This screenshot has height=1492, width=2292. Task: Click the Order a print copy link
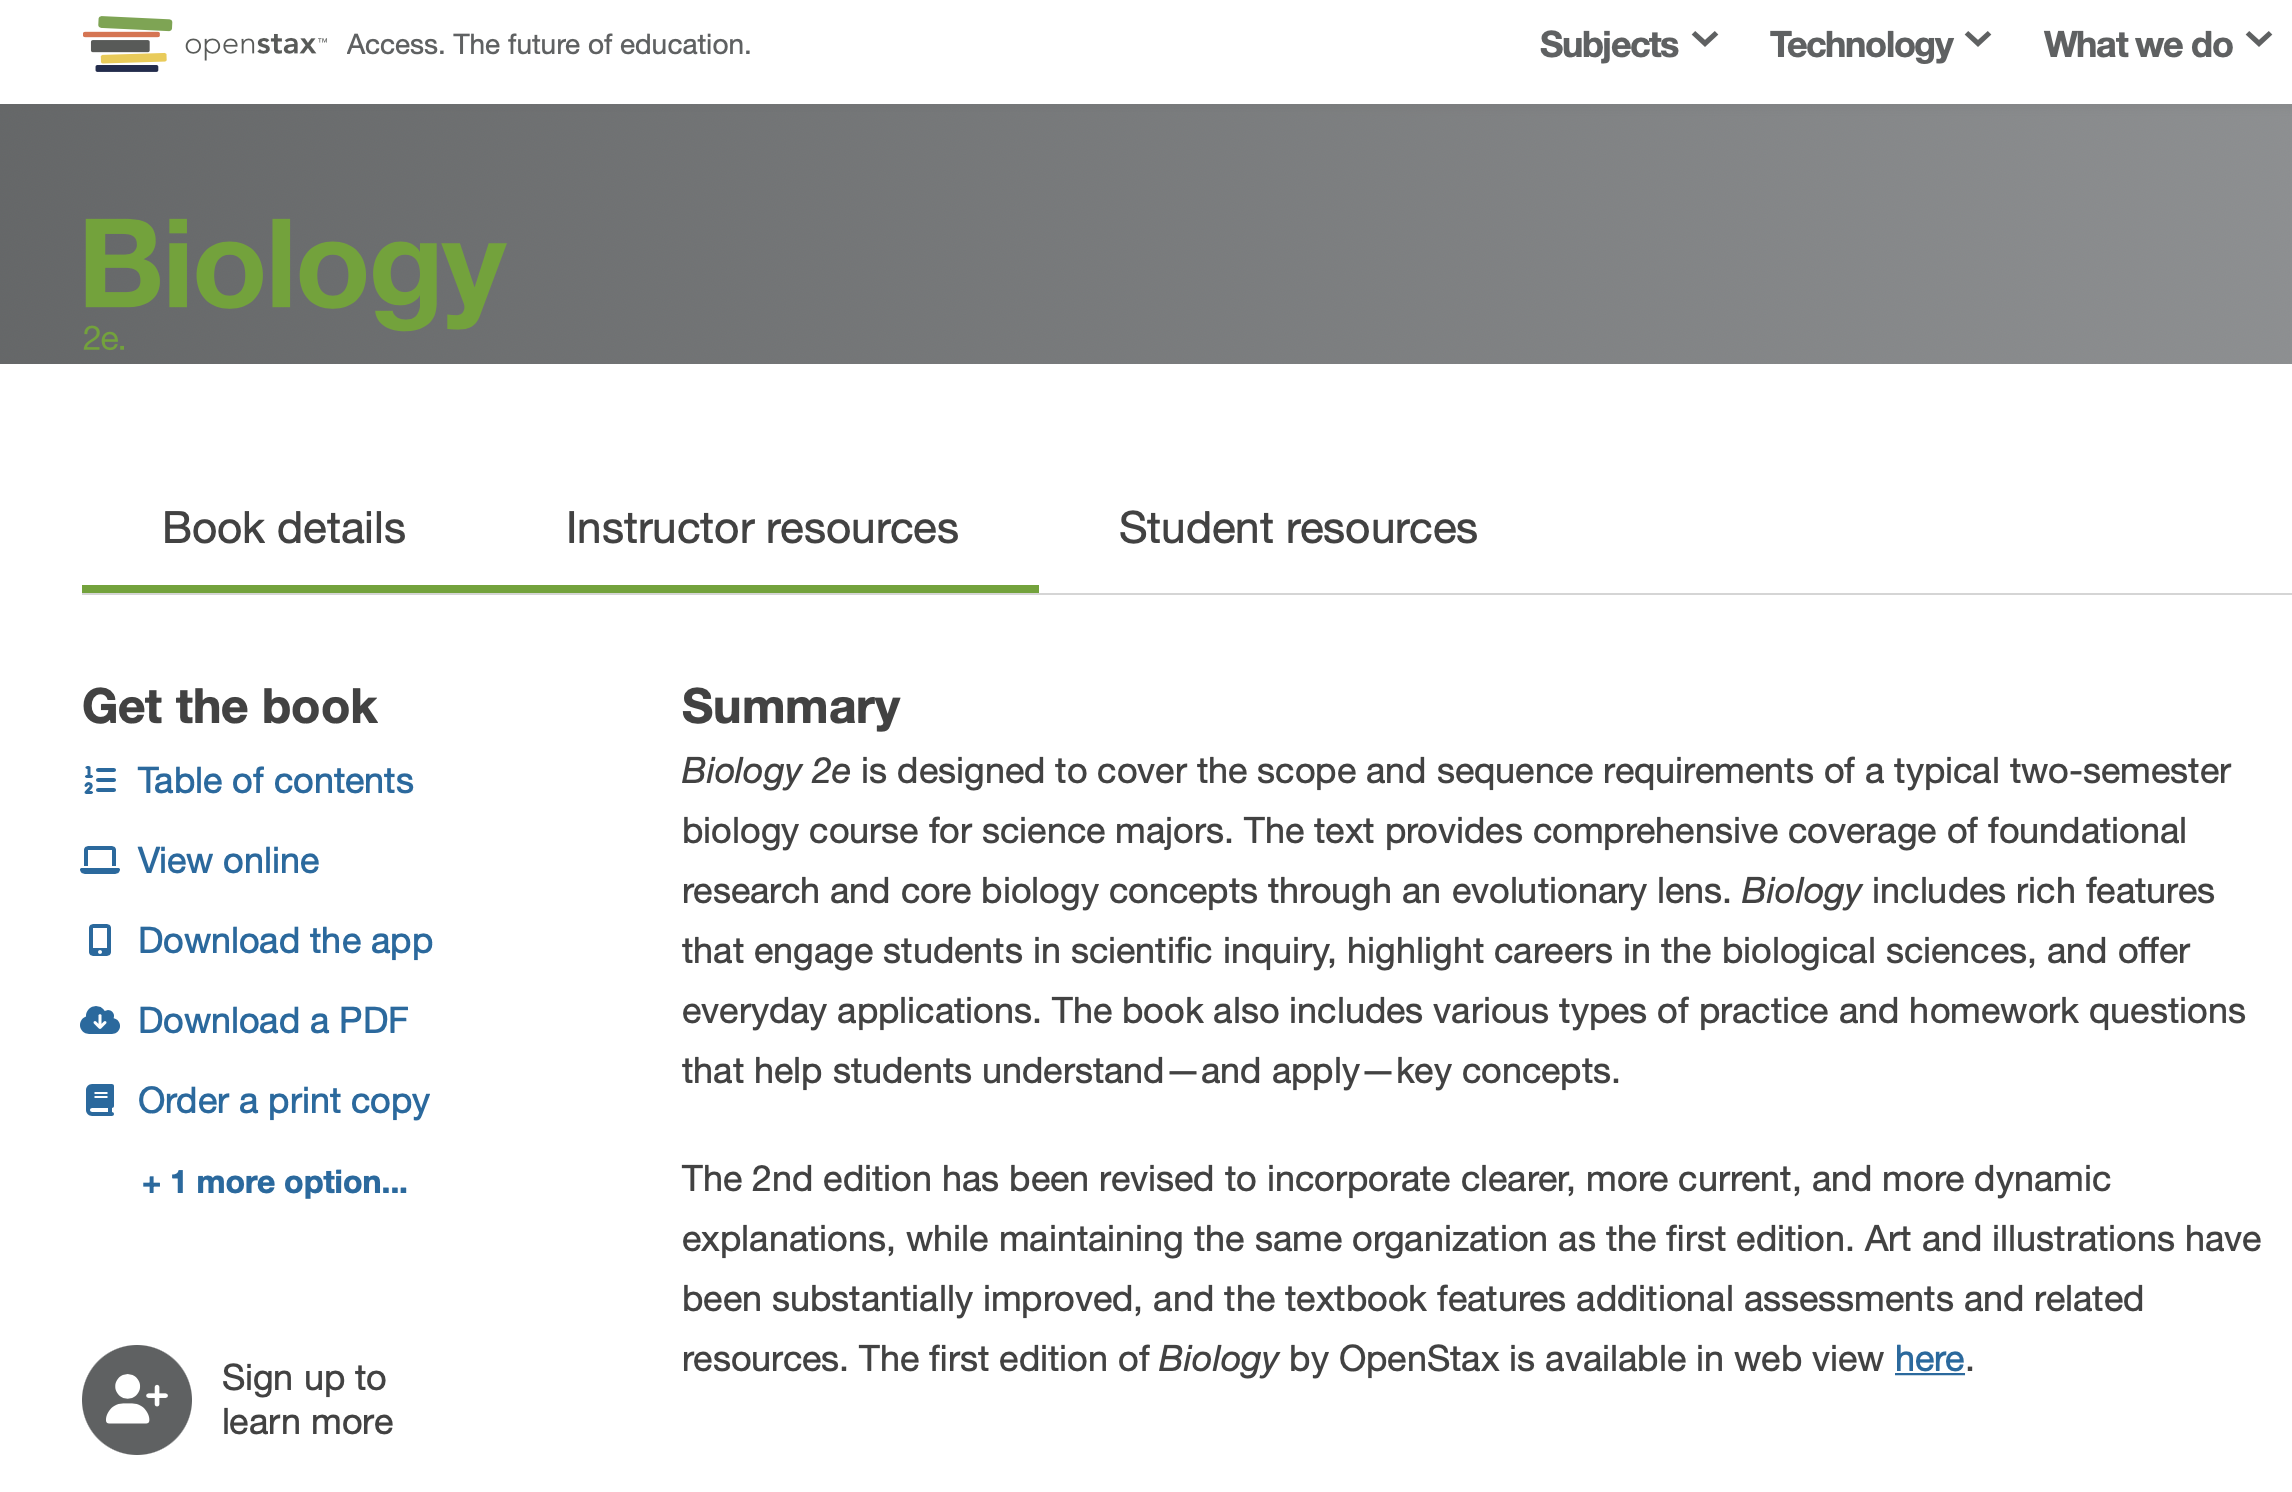pyautogui.click(x=283, y=1100)
